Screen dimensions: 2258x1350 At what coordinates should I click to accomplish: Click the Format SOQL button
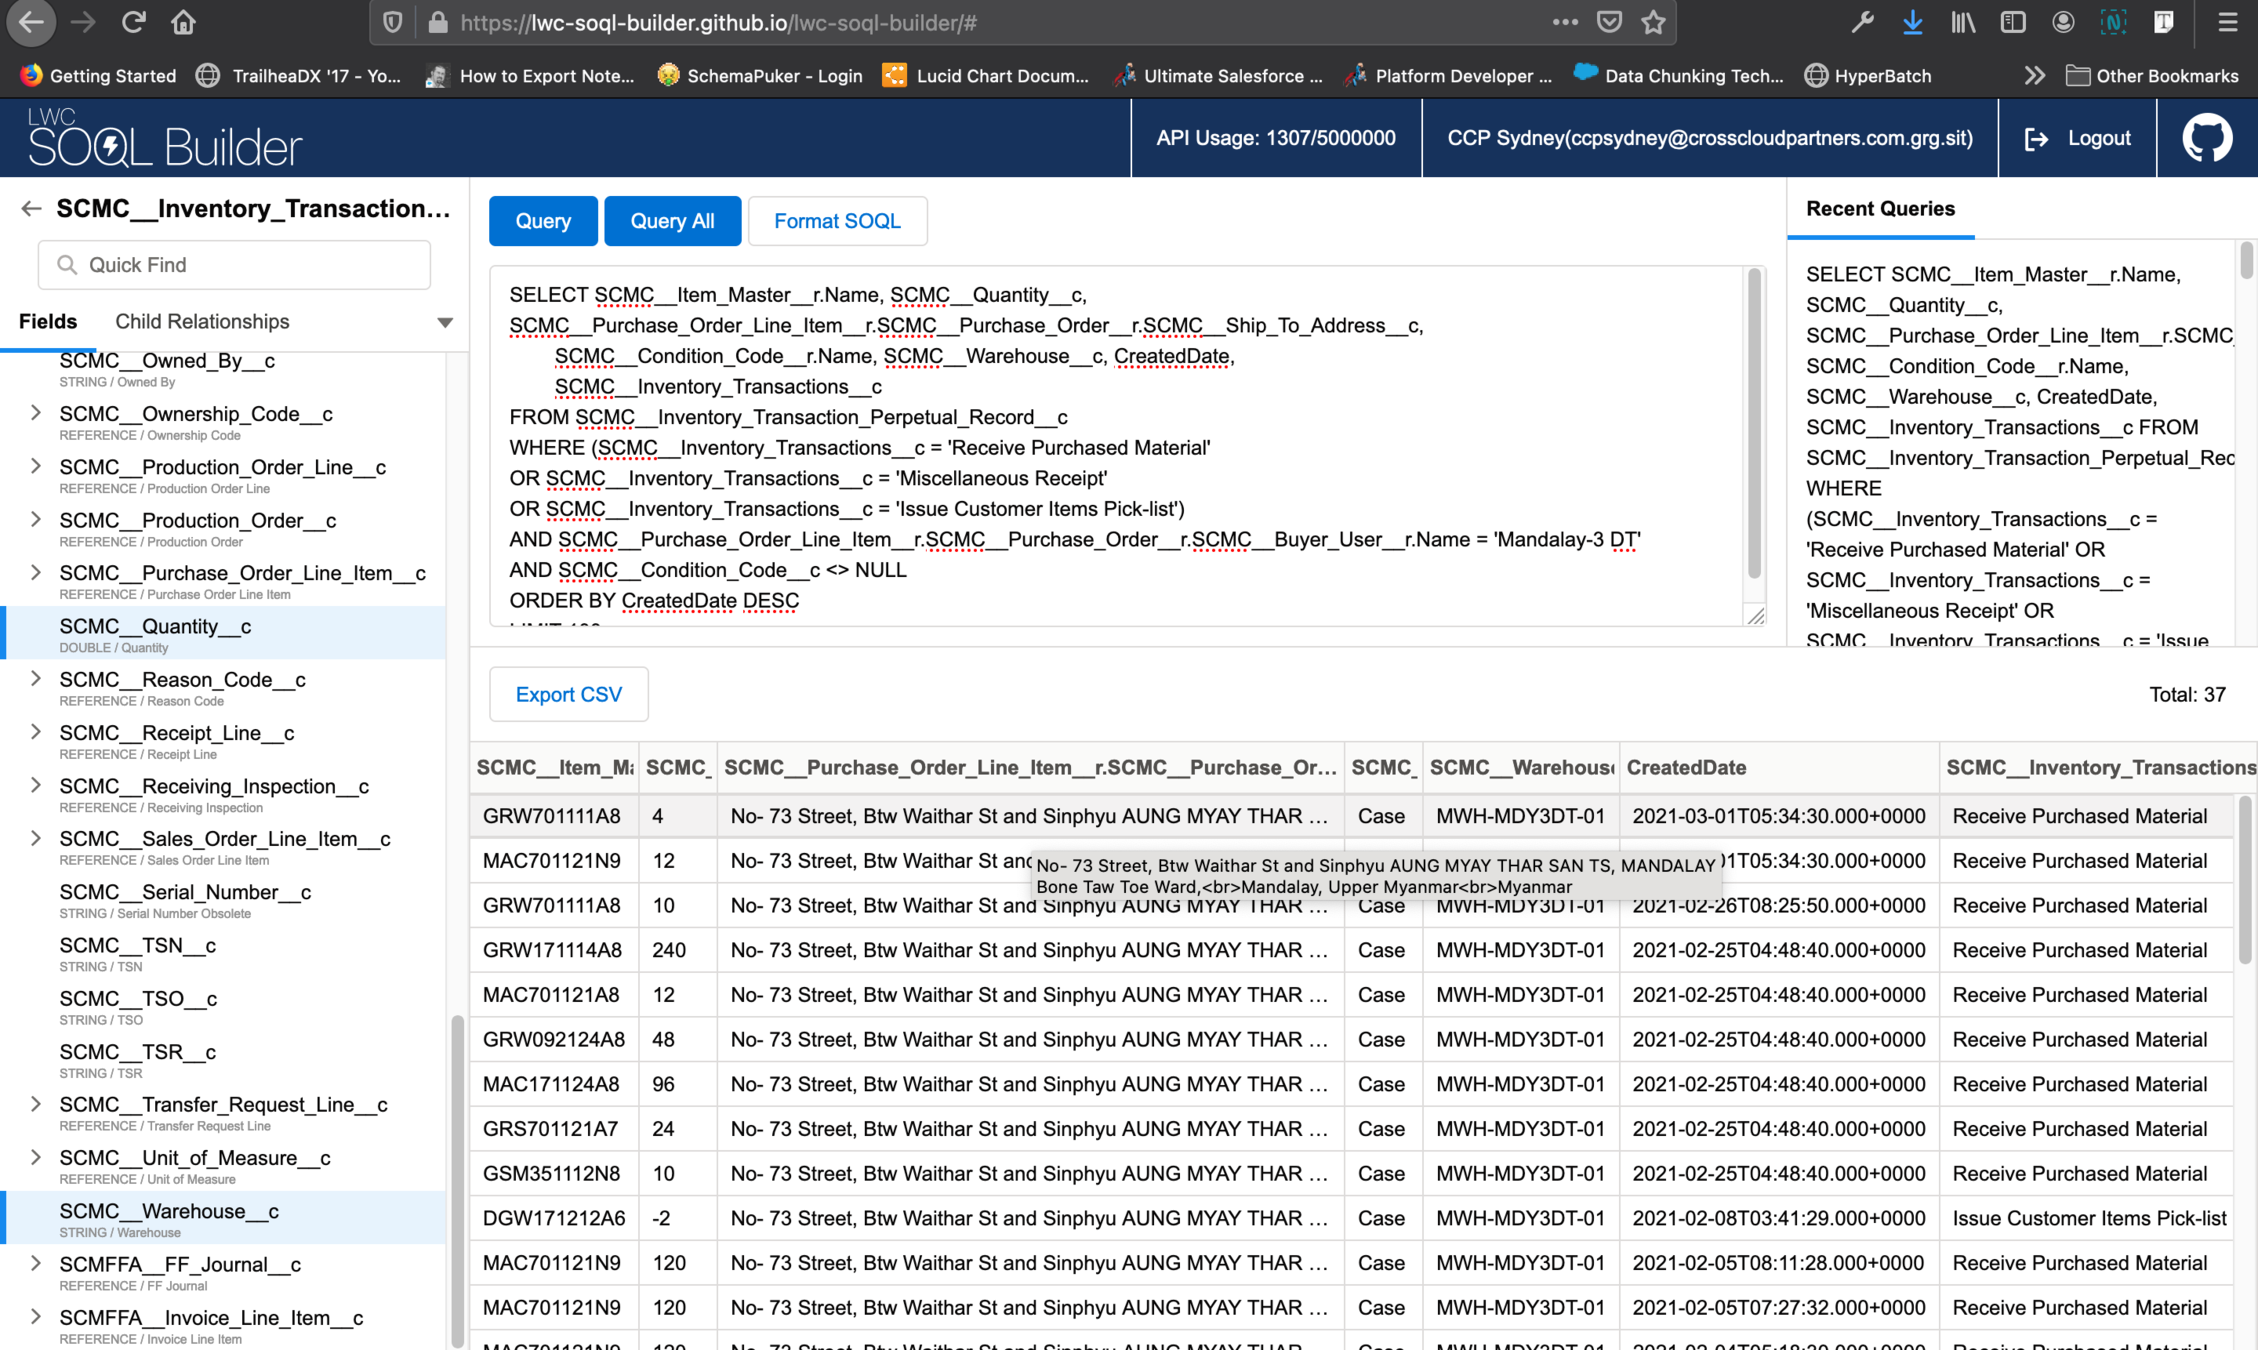837,221
